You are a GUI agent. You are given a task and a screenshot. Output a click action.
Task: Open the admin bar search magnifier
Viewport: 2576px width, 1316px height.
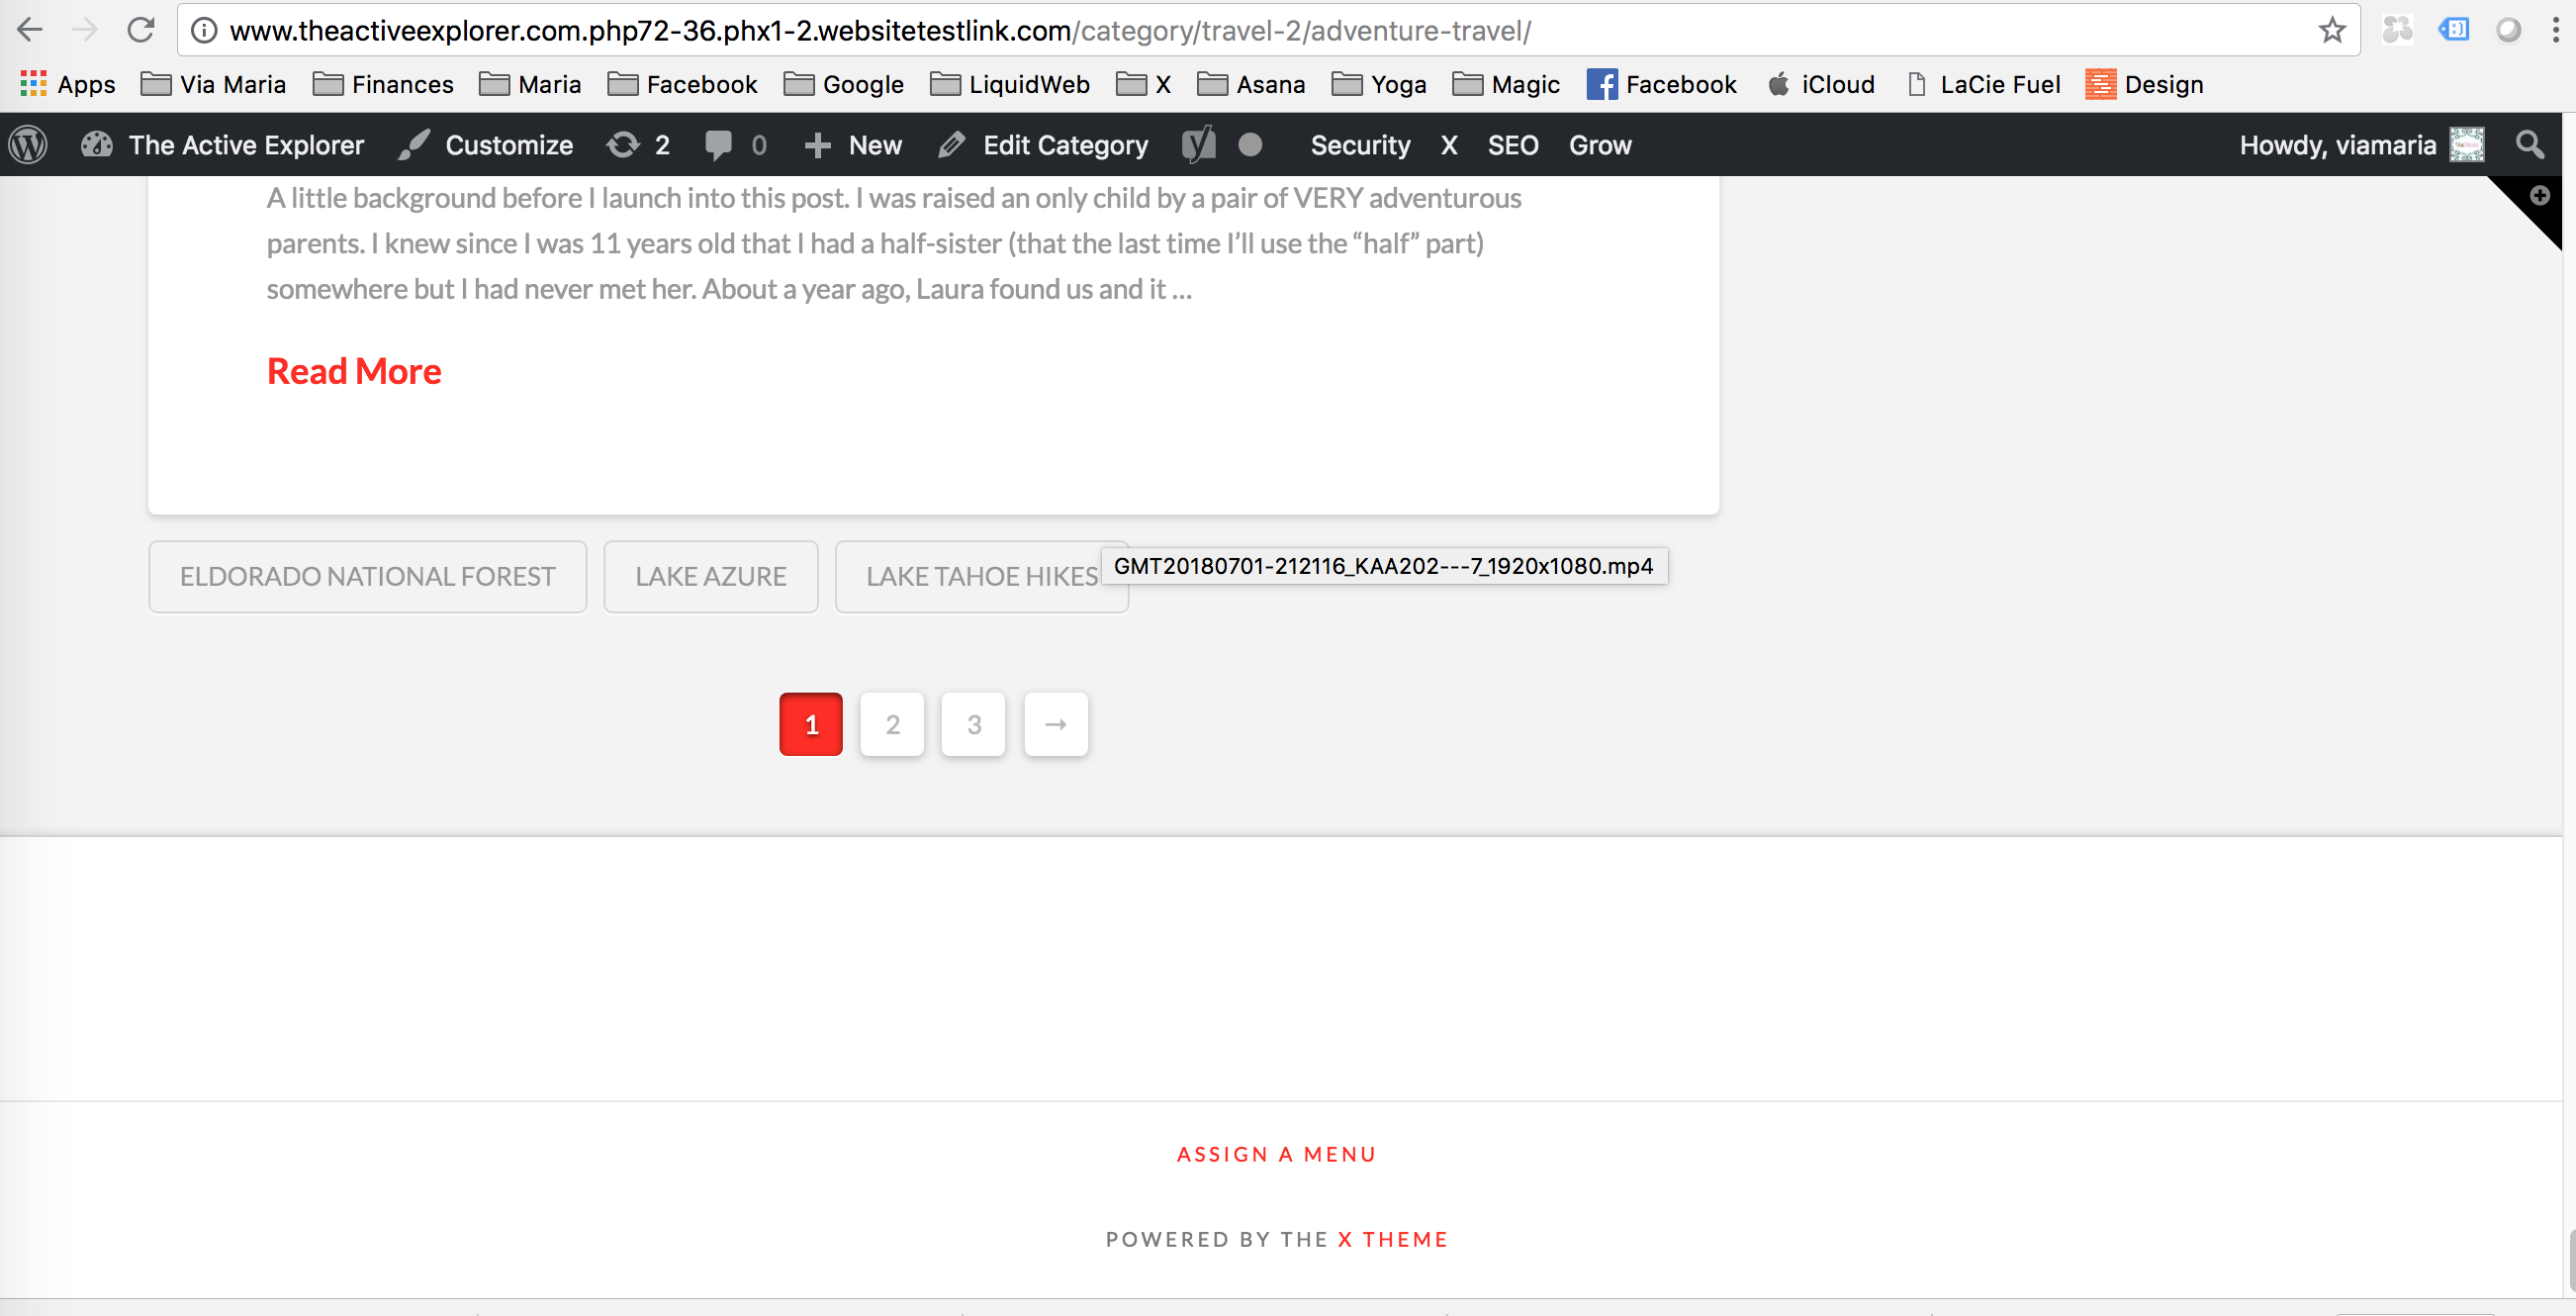tap(2530, 145)
